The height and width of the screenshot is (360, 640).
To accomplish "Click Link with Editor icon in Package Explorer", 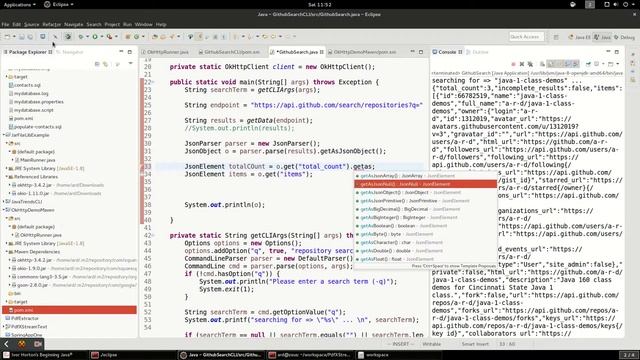I will [x=105, y=64].
